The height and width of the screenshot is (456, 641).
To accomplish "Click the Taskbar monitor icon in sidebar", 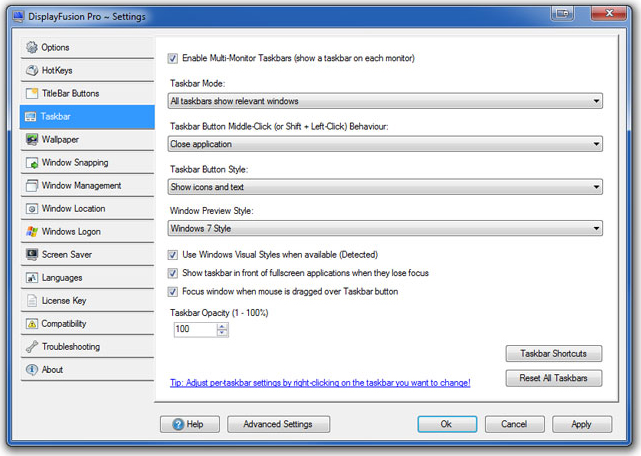I will click(x=31, y=117).
